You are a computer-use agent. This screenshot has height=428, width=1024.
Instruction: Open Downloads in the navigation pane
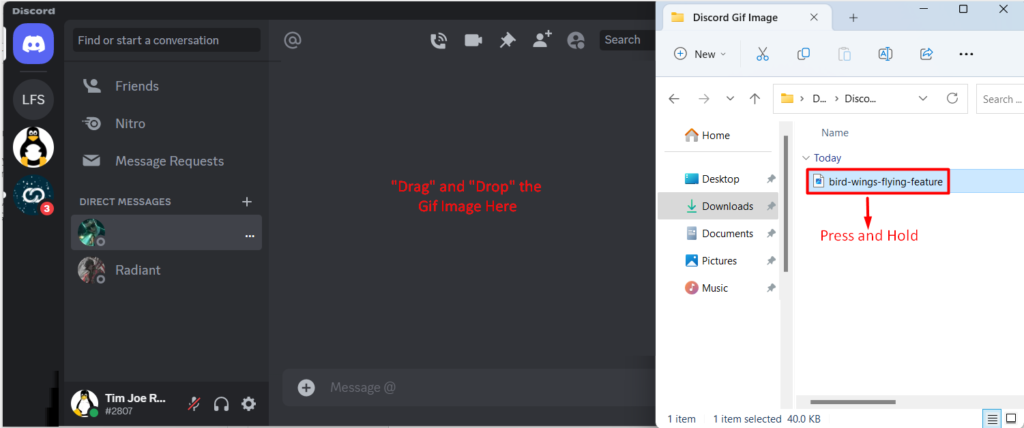point(719,206)
